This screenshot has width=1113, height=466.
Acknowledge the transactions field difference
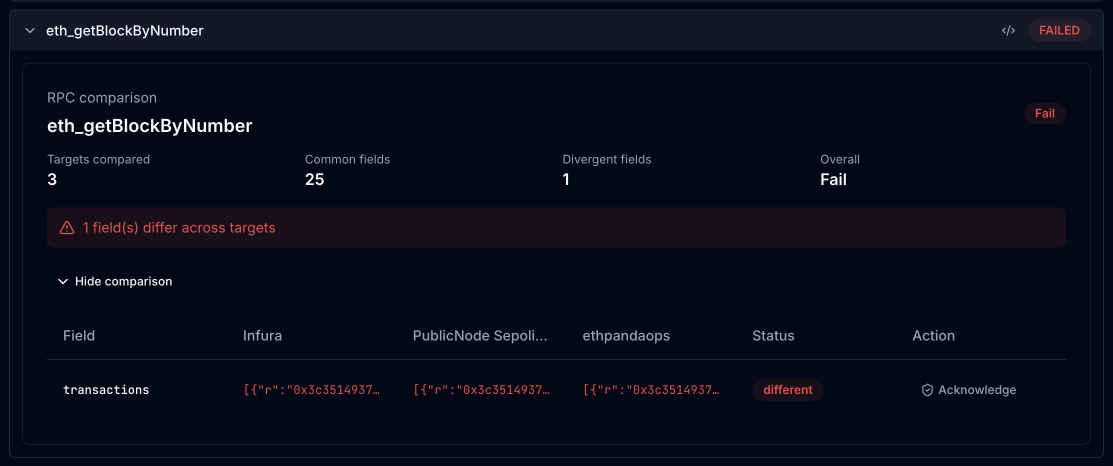(968, 390)
